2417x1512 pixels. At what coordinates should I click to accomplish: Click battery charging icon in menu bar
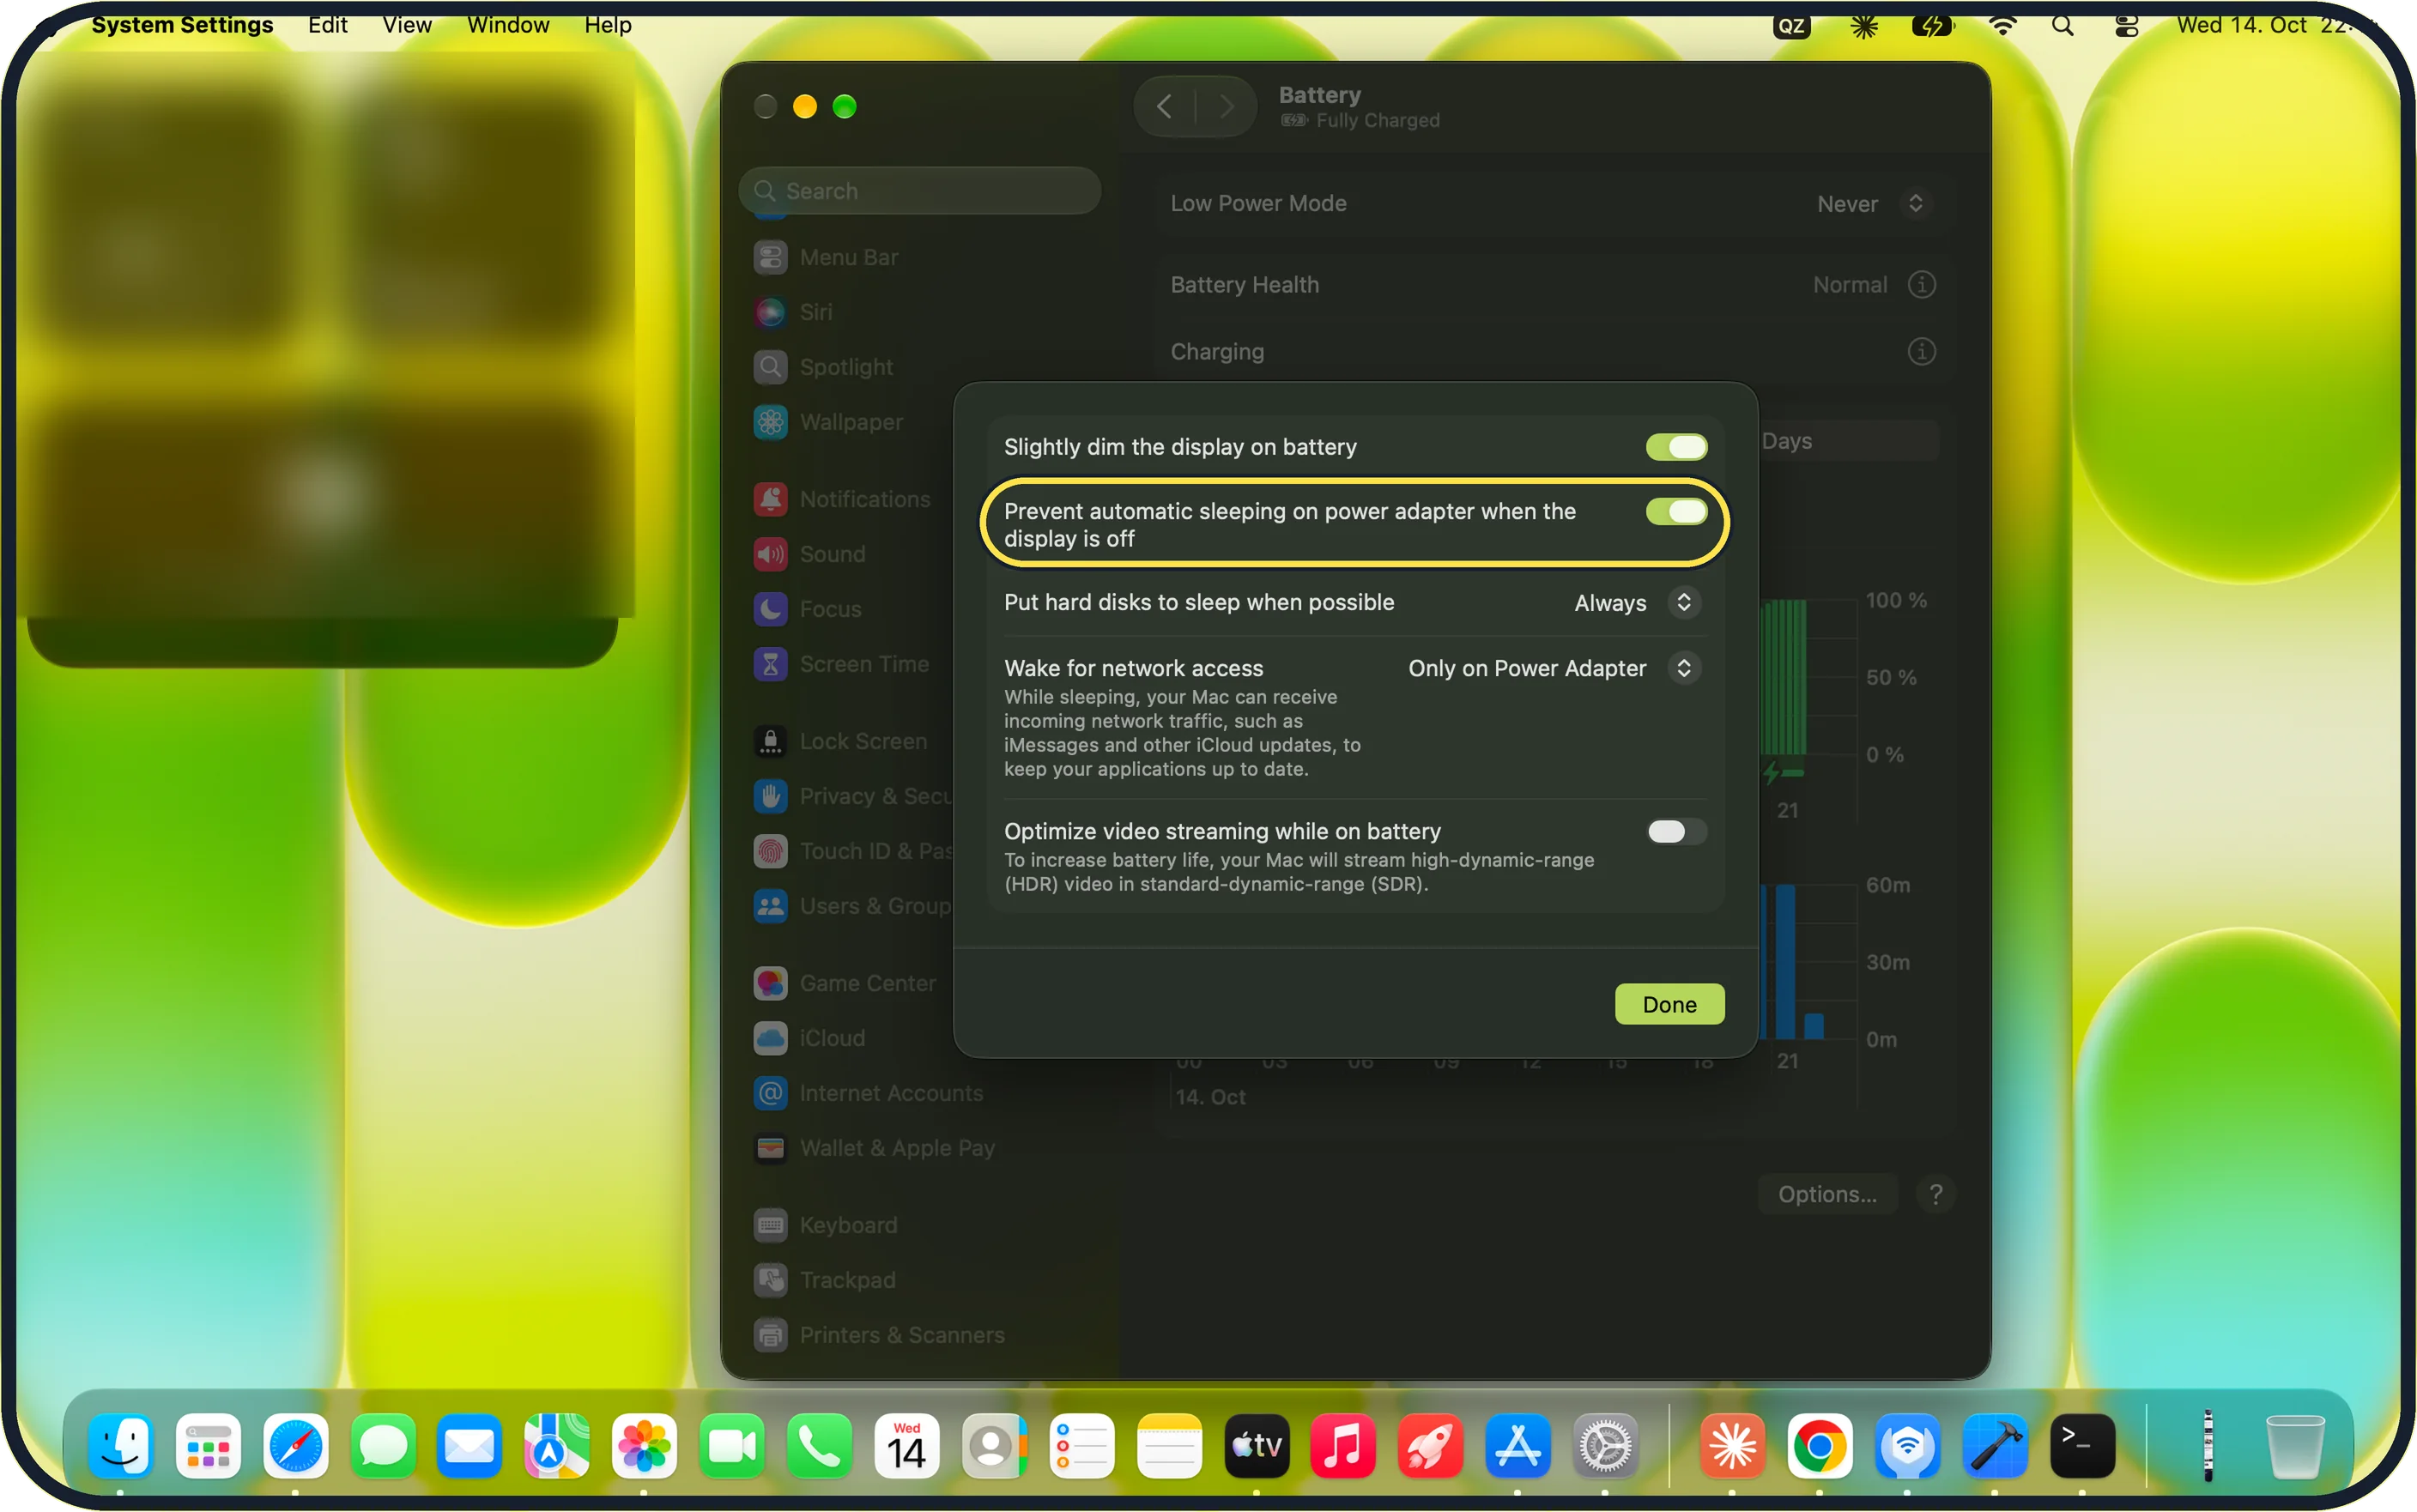point(1931,26)
